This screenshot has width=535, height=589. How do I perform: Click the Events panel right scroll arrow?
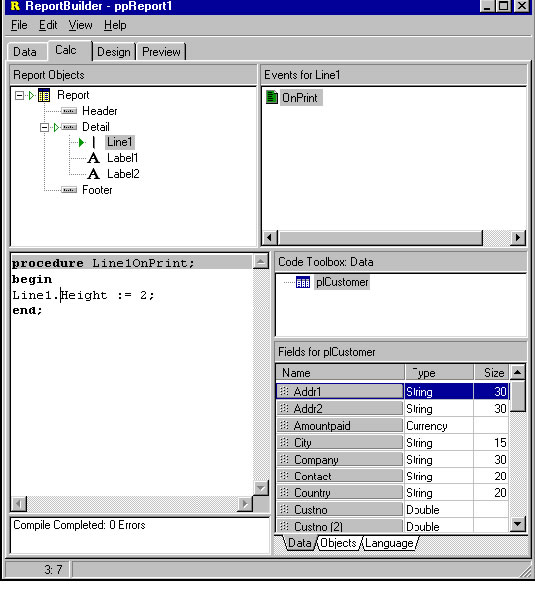518,238
